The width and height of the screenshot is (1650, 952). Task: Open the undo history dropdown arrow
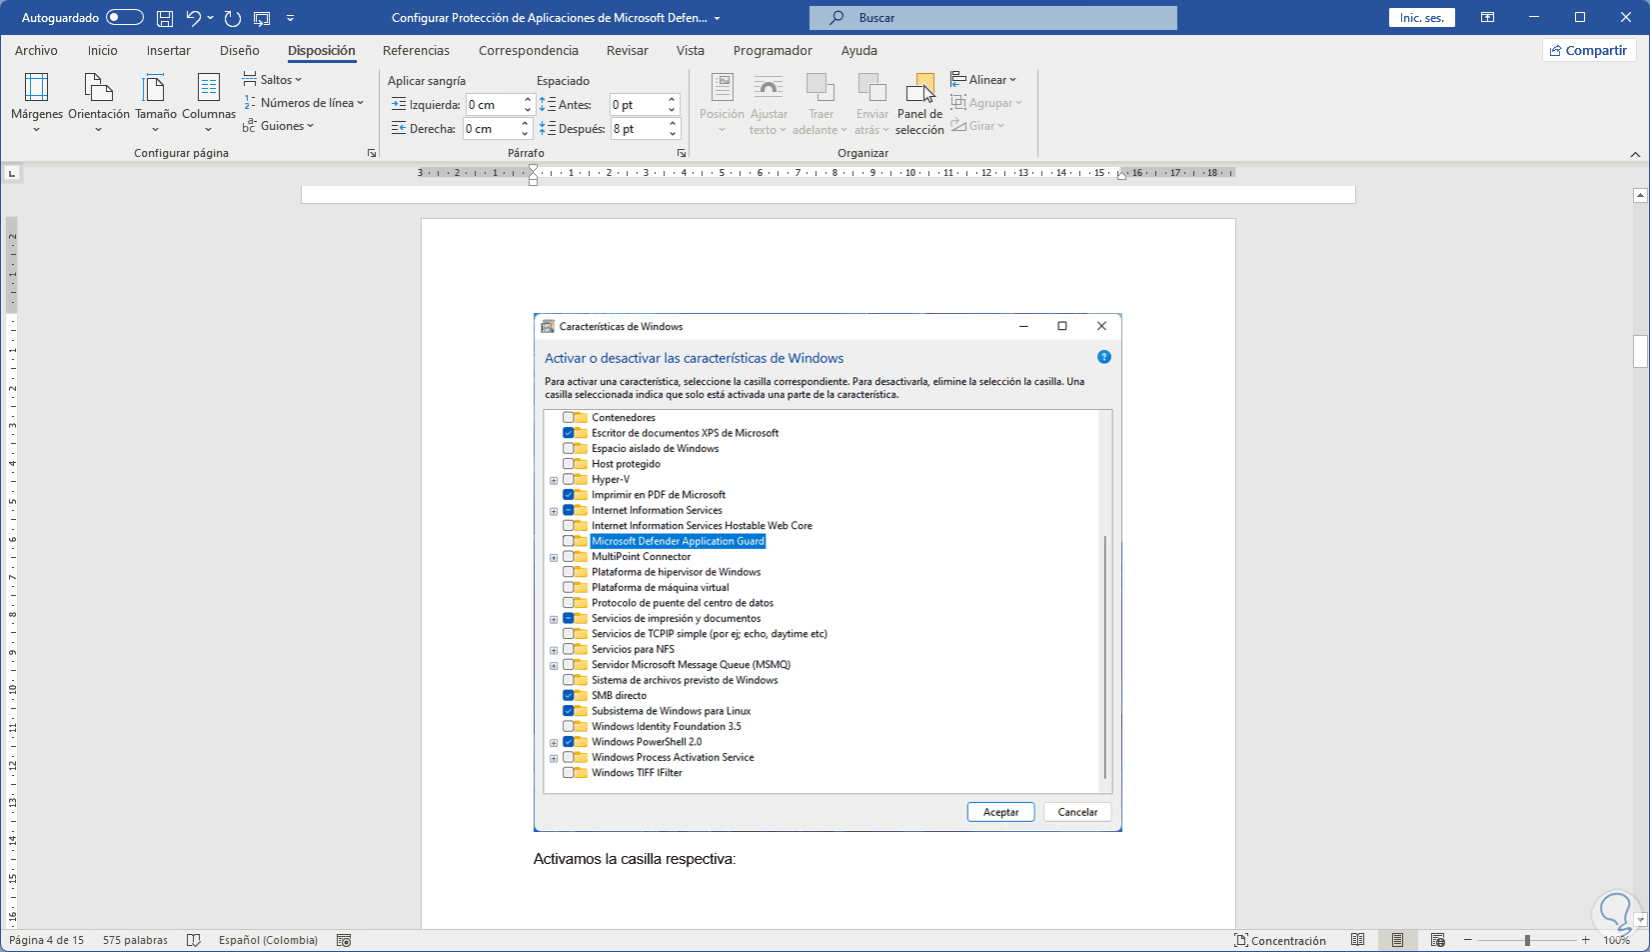coord(210,18)
